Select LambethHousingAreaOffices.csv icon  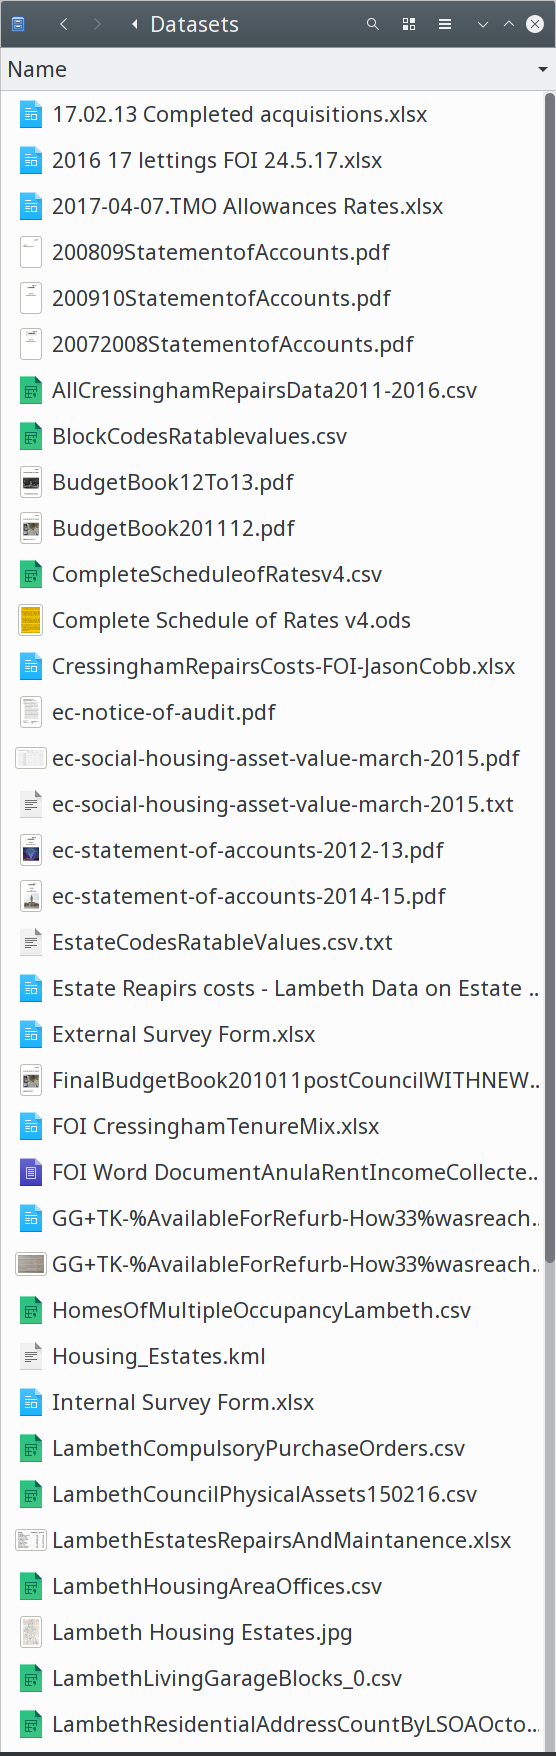tap(31, 1586)
